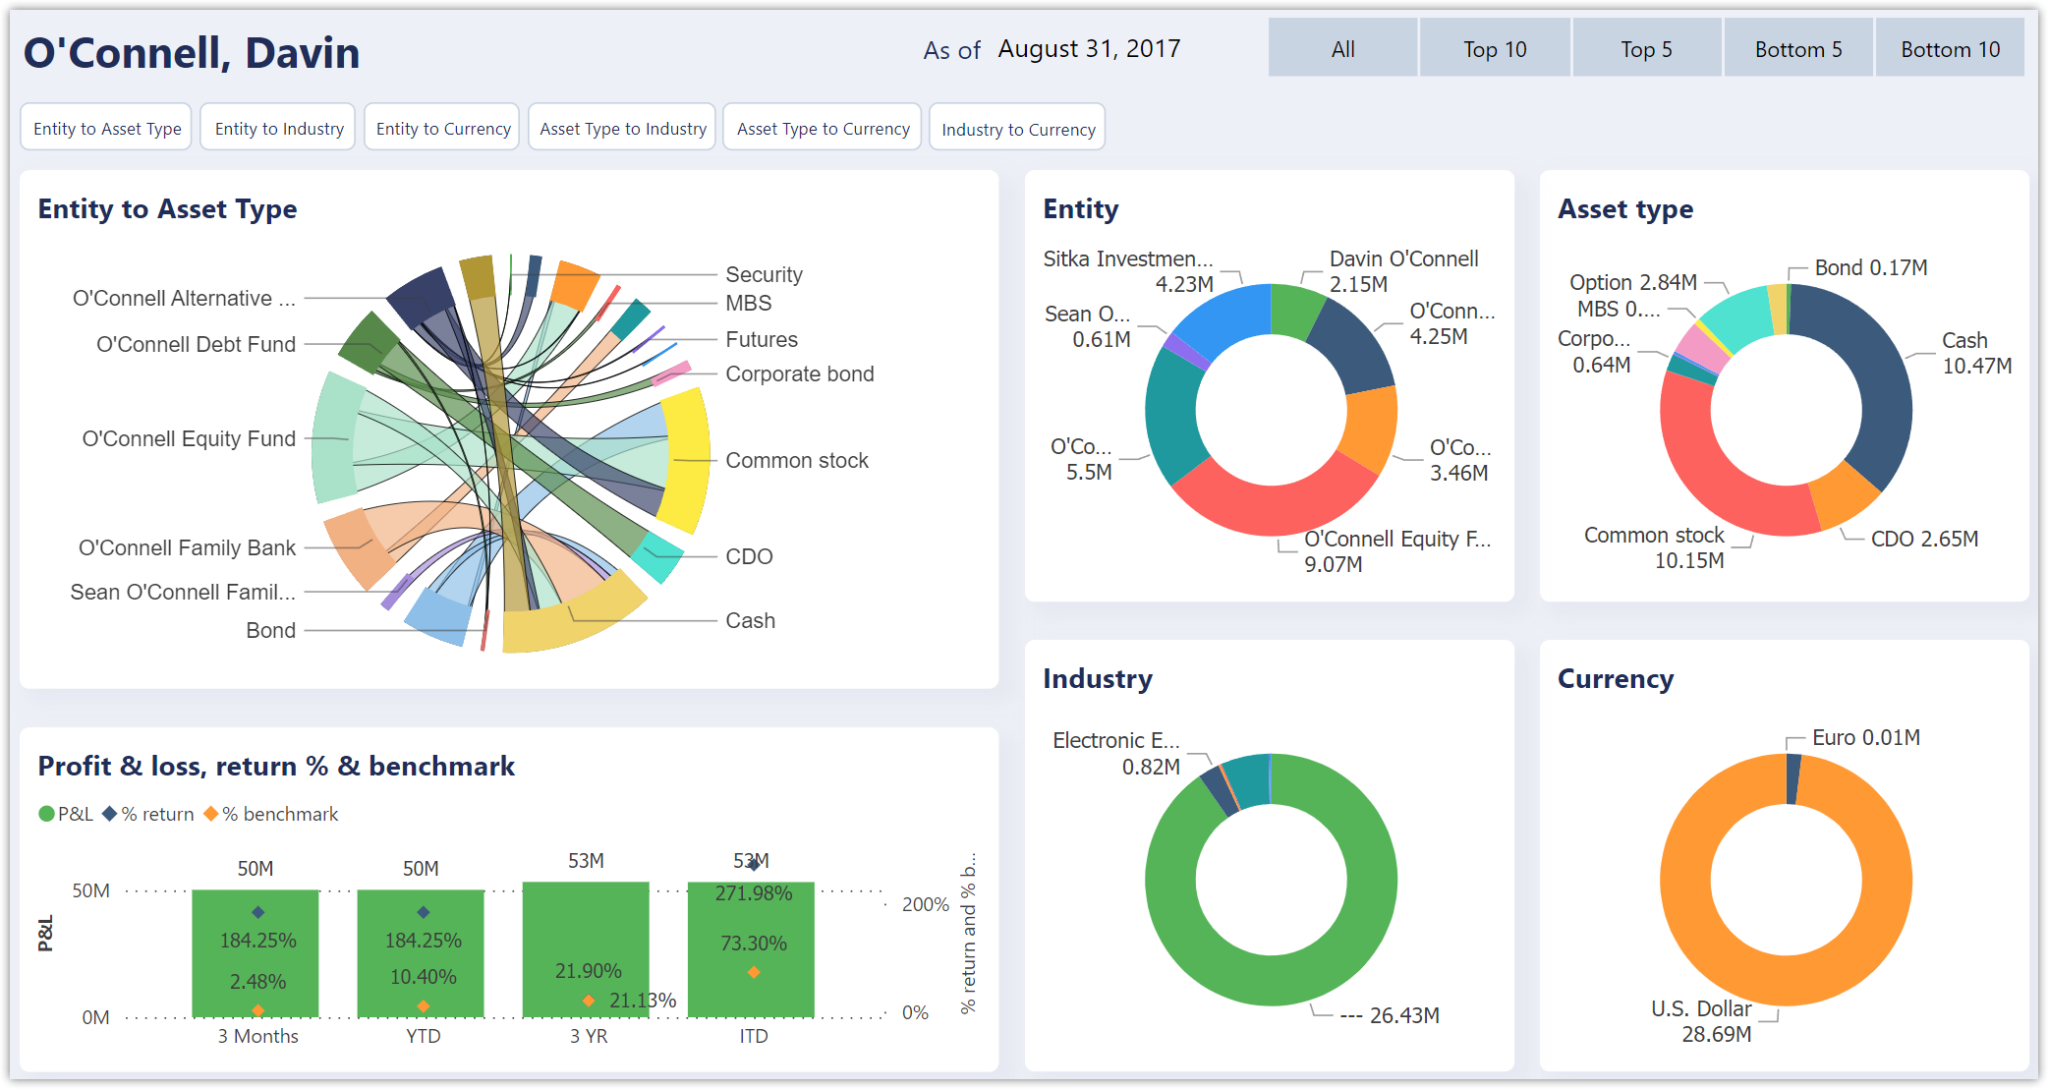The height and width of the screenshot is (1089, 2048).
Task: Apply the "Top 10" filter
Action: [1494, 47]
